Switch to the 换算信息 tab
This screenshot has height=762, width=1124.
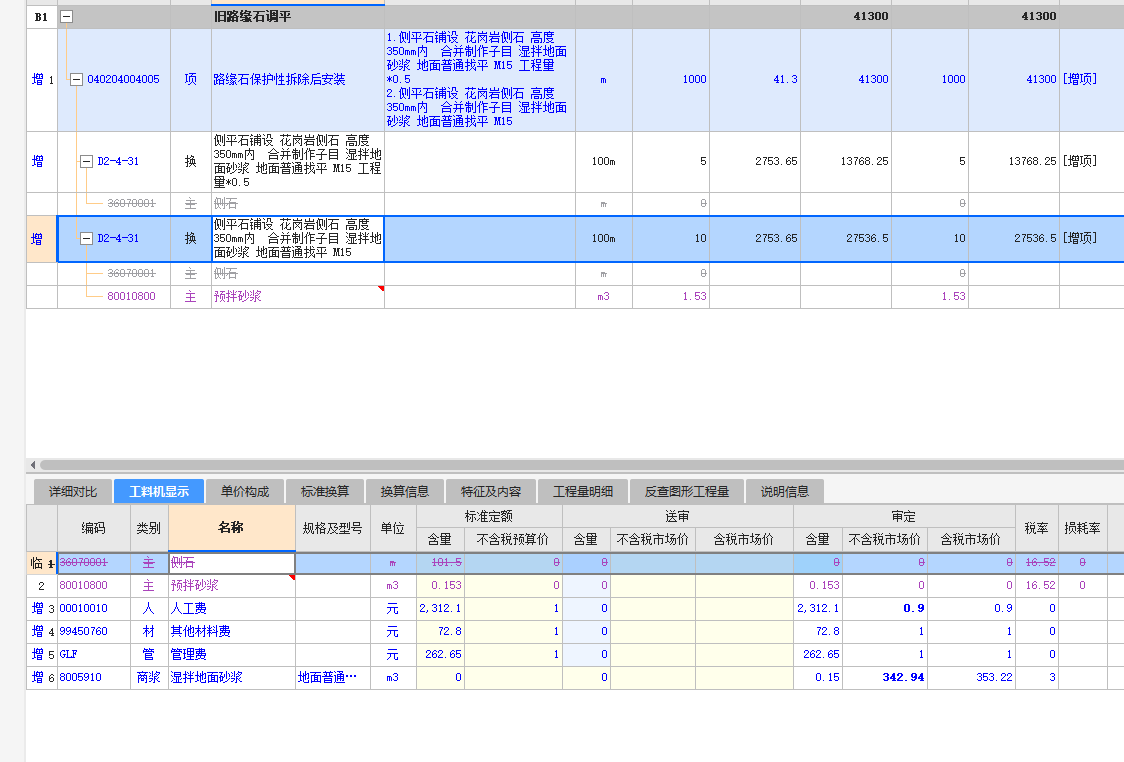coord(405,491)
